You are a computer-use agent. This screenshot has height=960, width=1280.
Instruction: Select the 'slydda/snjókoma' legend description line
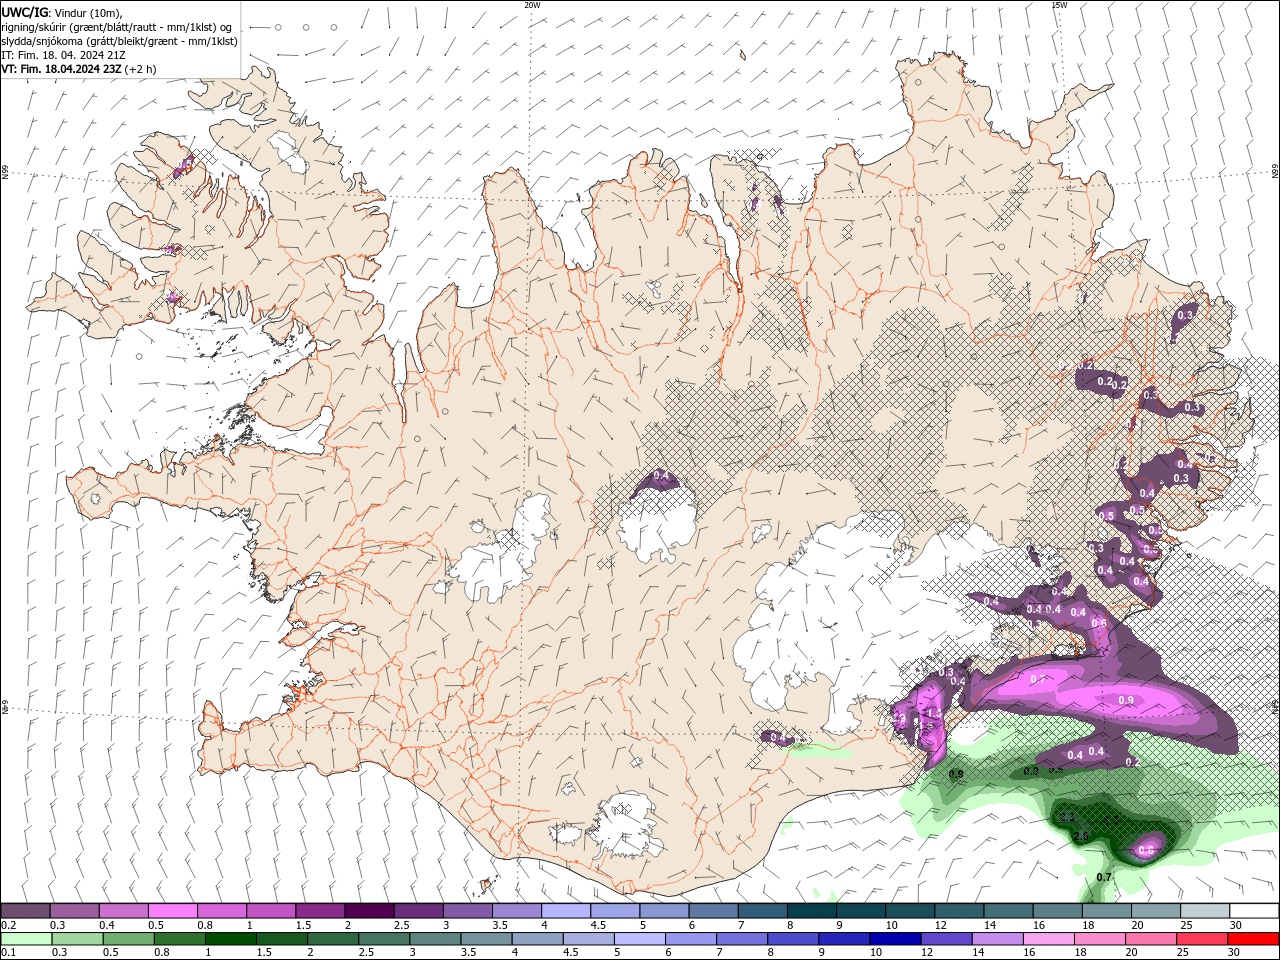pyautogui.click(x=120, y=41)
